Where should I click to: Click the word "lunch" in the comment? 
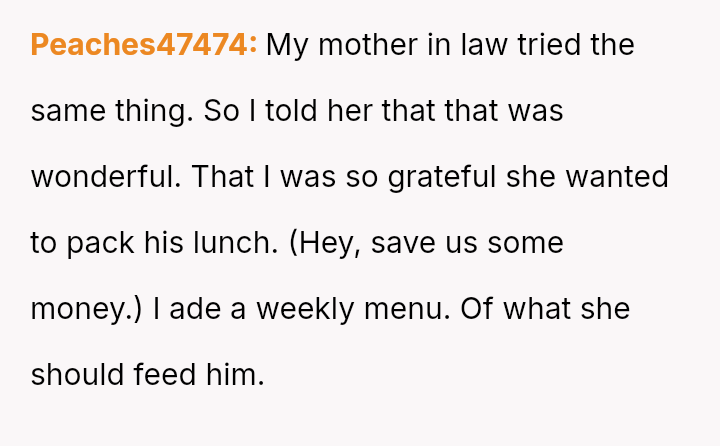coord(230,243)
